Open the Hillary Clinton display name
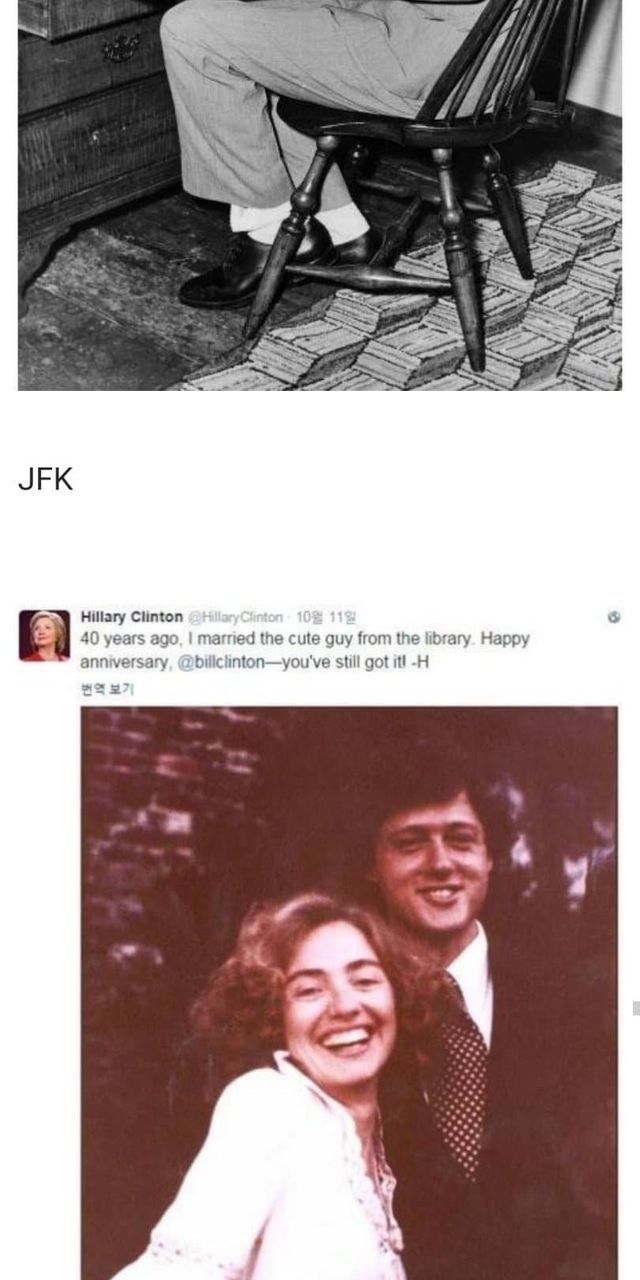This screenshot has height=1280, width=640. (x=131, y=617)
